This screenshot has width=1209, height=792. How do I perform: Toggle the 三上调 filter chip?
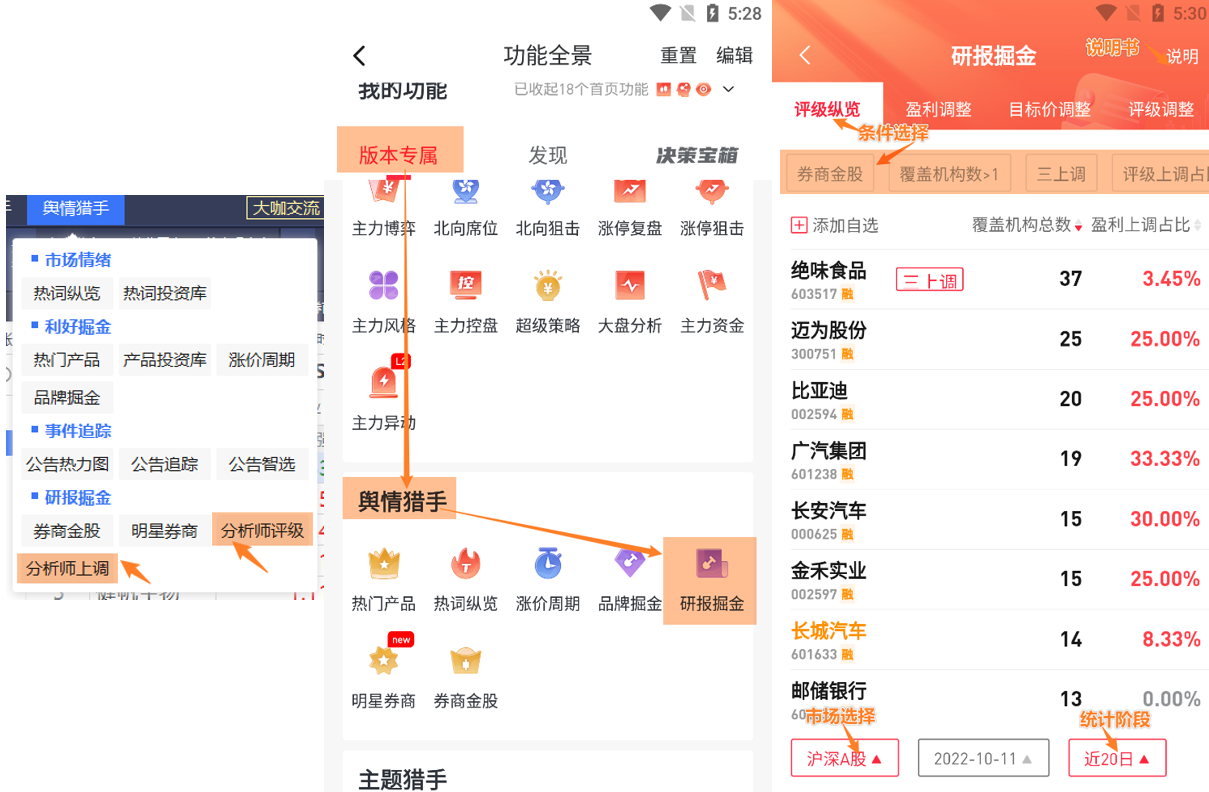tap(1061, 174)
